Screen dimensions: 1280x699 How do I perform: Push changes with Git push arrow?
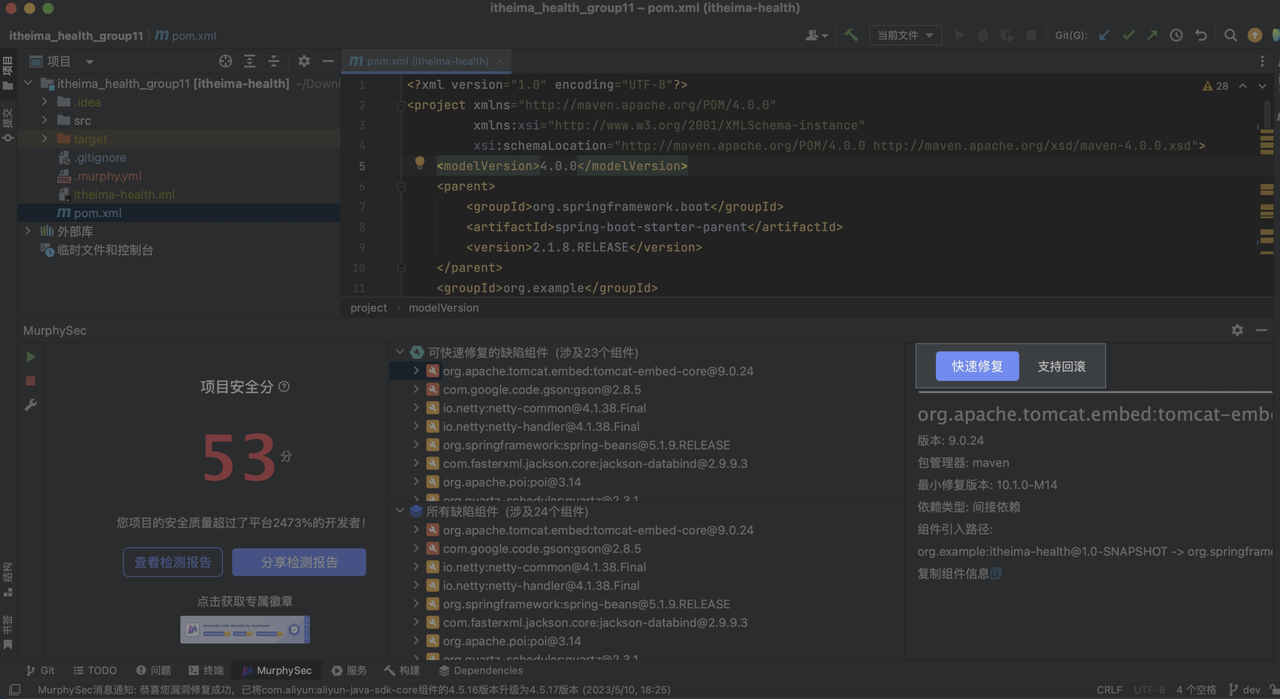(1152, 35)
